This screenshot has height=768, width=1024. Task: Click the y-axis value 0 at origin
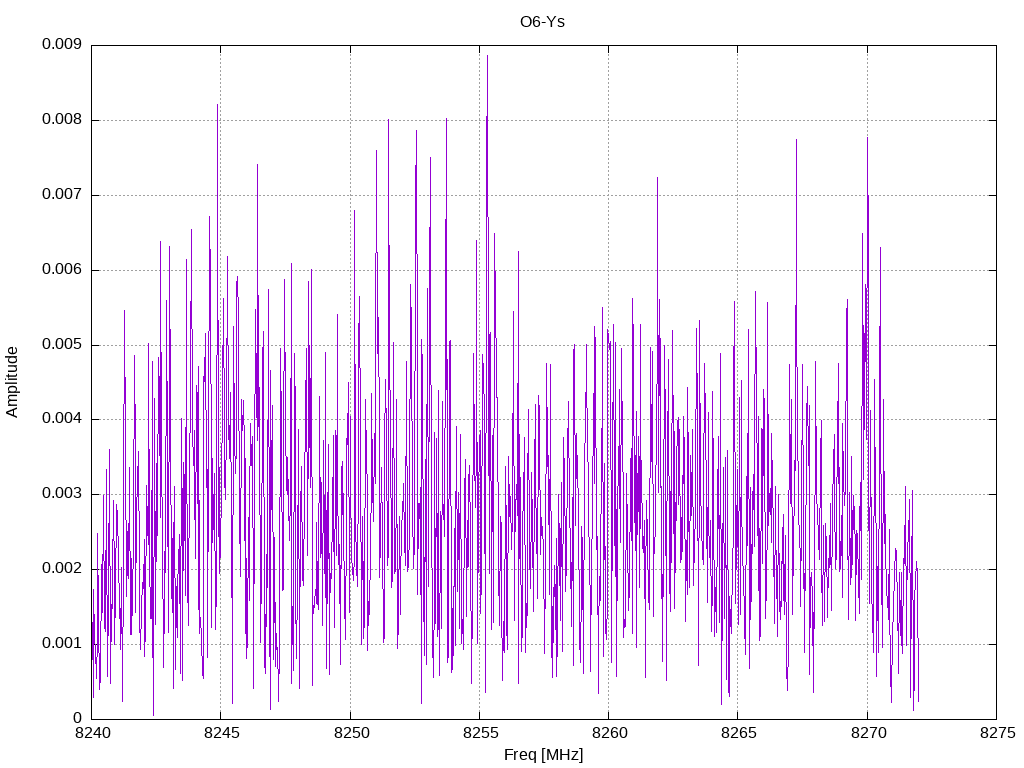(x=78, y=718)
